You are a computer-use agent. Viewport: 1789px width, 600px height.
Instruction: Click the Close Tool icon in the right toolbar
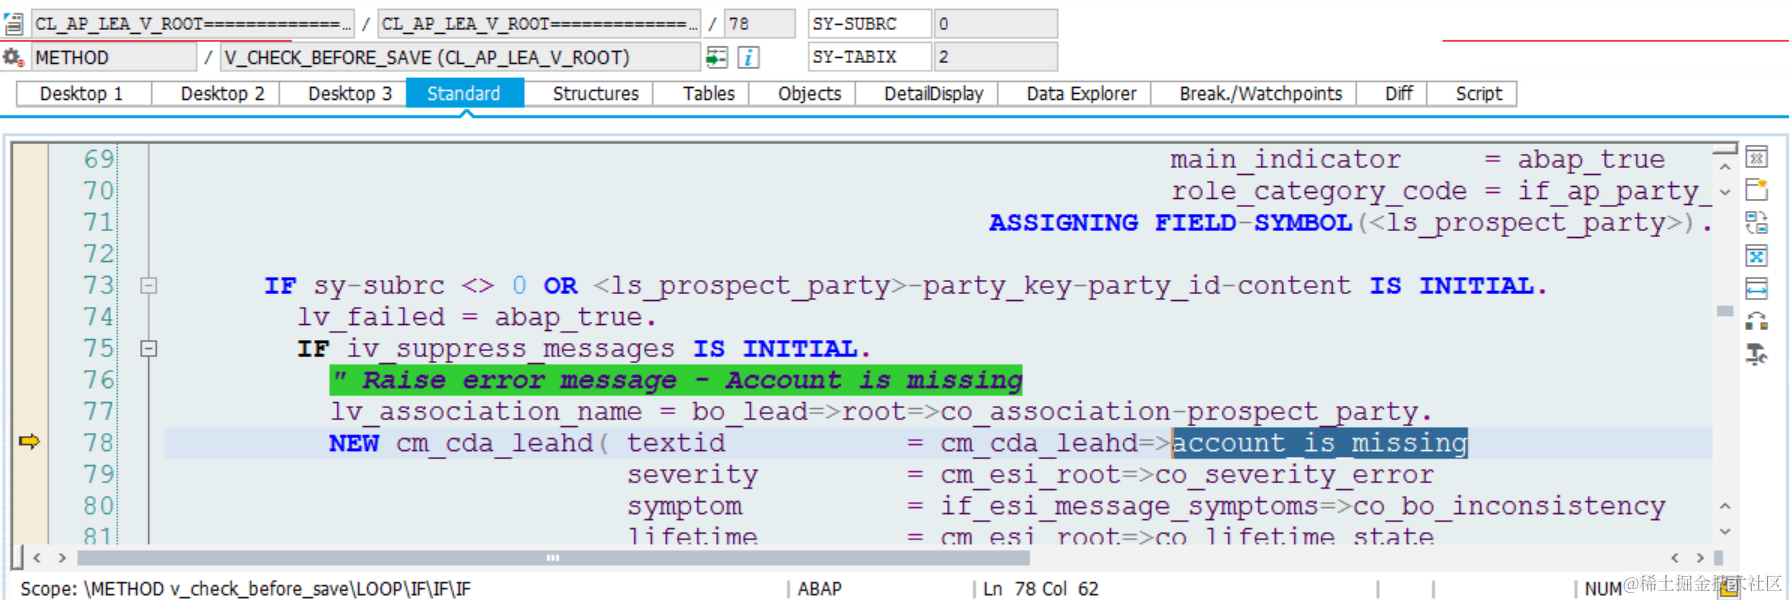click(x=1757, y=158)
